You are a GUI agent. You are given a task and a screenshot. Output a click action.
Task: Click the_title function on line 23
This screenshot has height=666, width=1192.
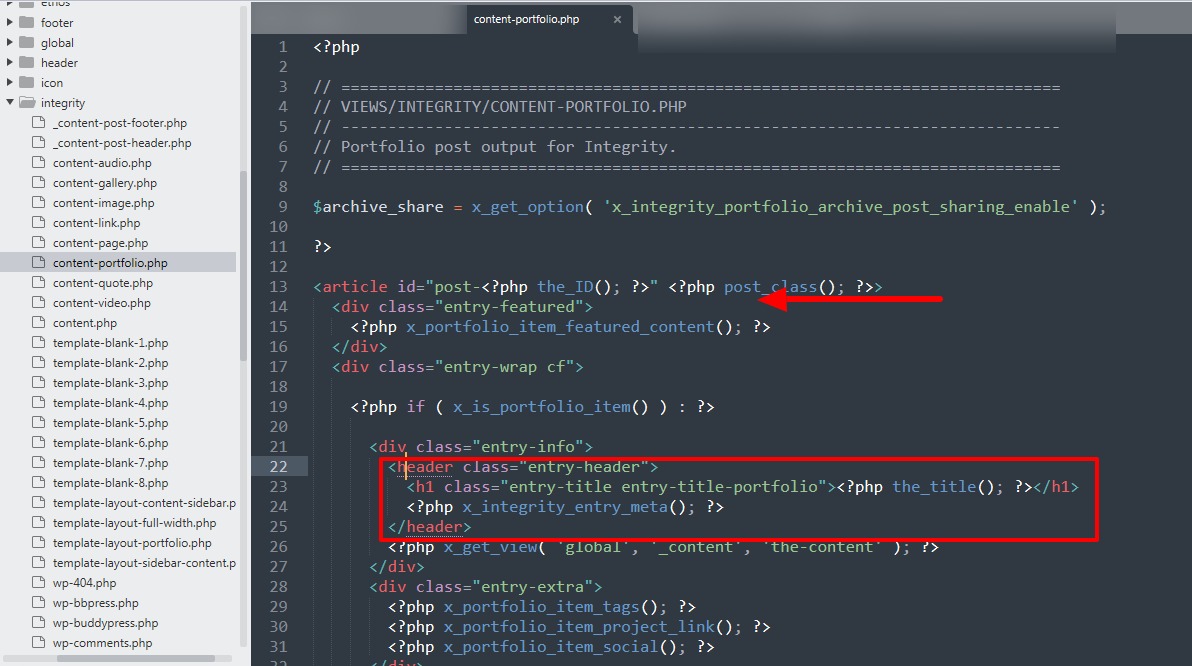[934, 487]
